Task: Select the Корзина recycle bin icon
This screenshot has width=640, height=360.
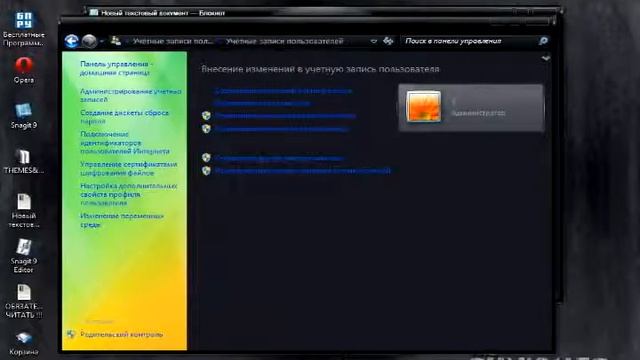Action: click(24, 344)
